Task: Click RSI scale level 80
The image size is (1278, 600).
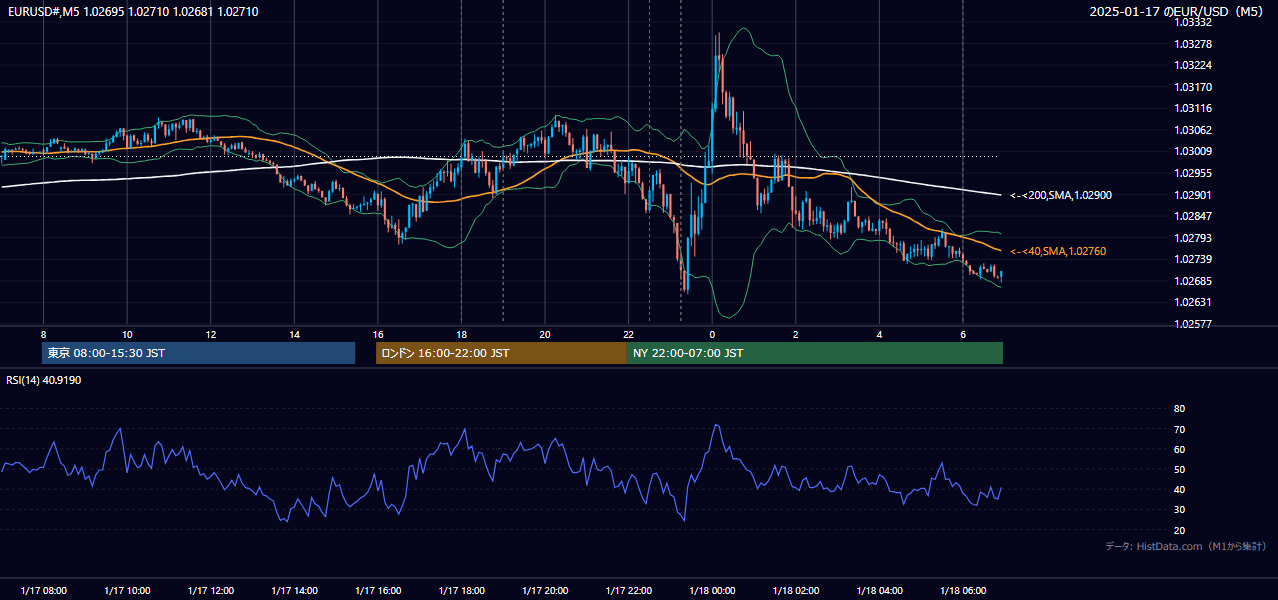Action: pos(1179,409)
